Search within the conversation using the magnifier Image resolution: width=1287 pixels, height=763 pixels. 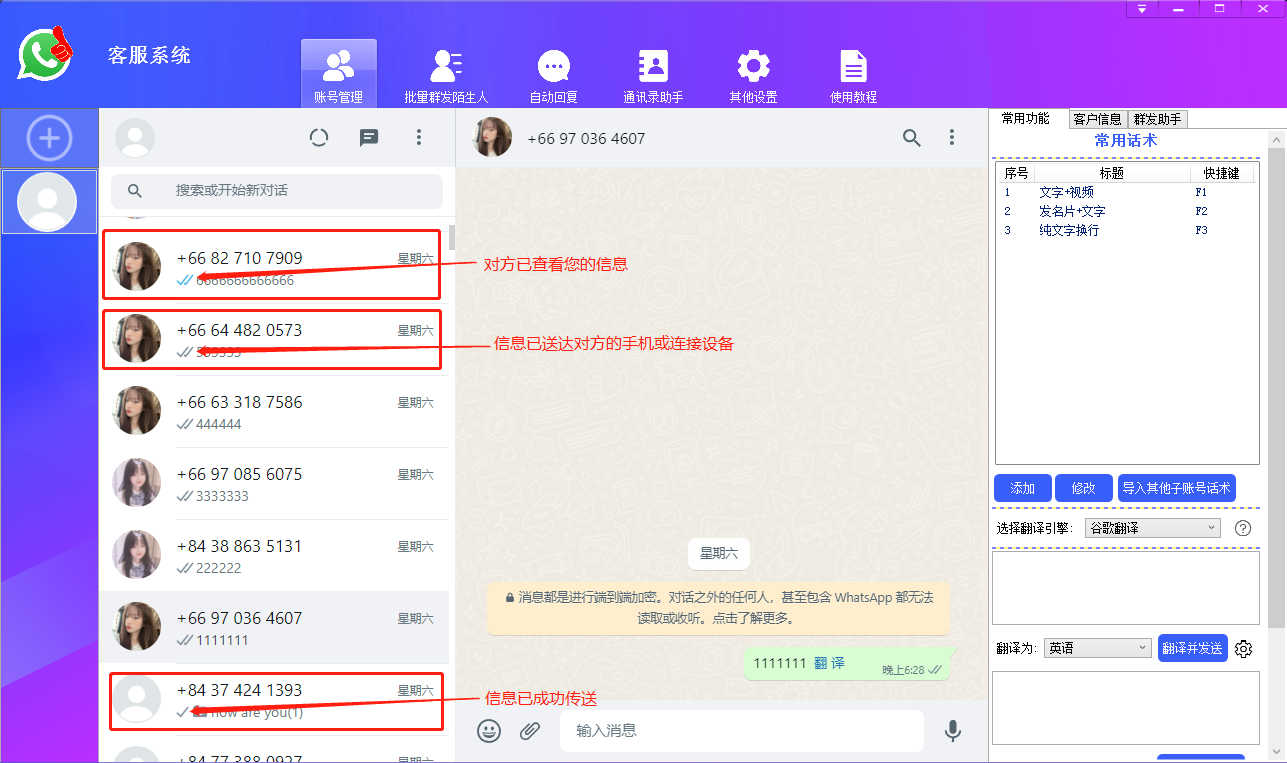[912, 138]
